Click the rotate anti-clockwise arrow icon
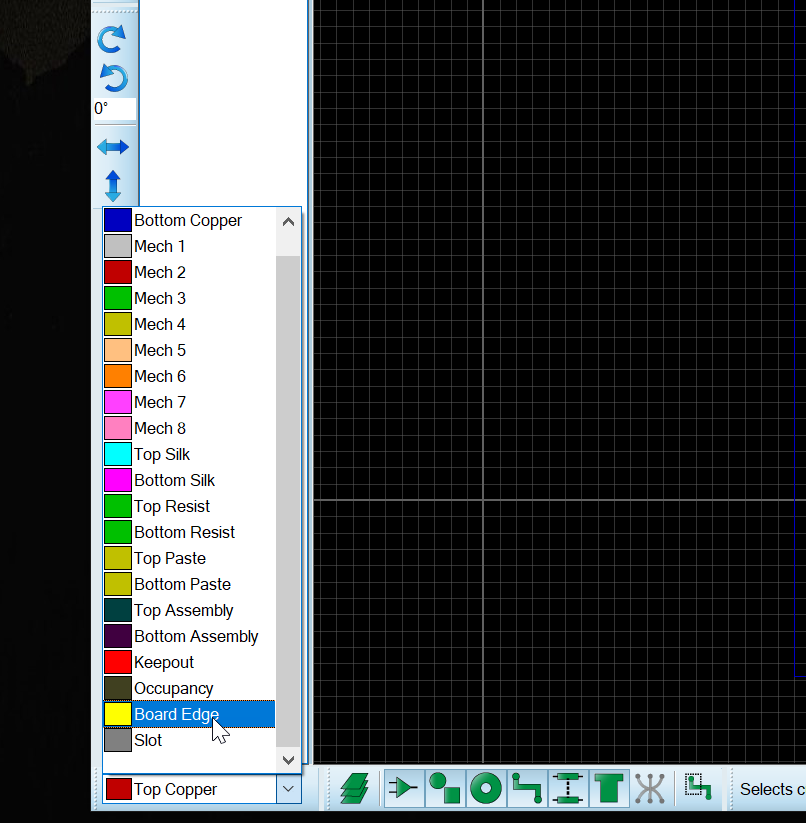Viewport: 806px width, 823px height. click(x=112, y=78)
